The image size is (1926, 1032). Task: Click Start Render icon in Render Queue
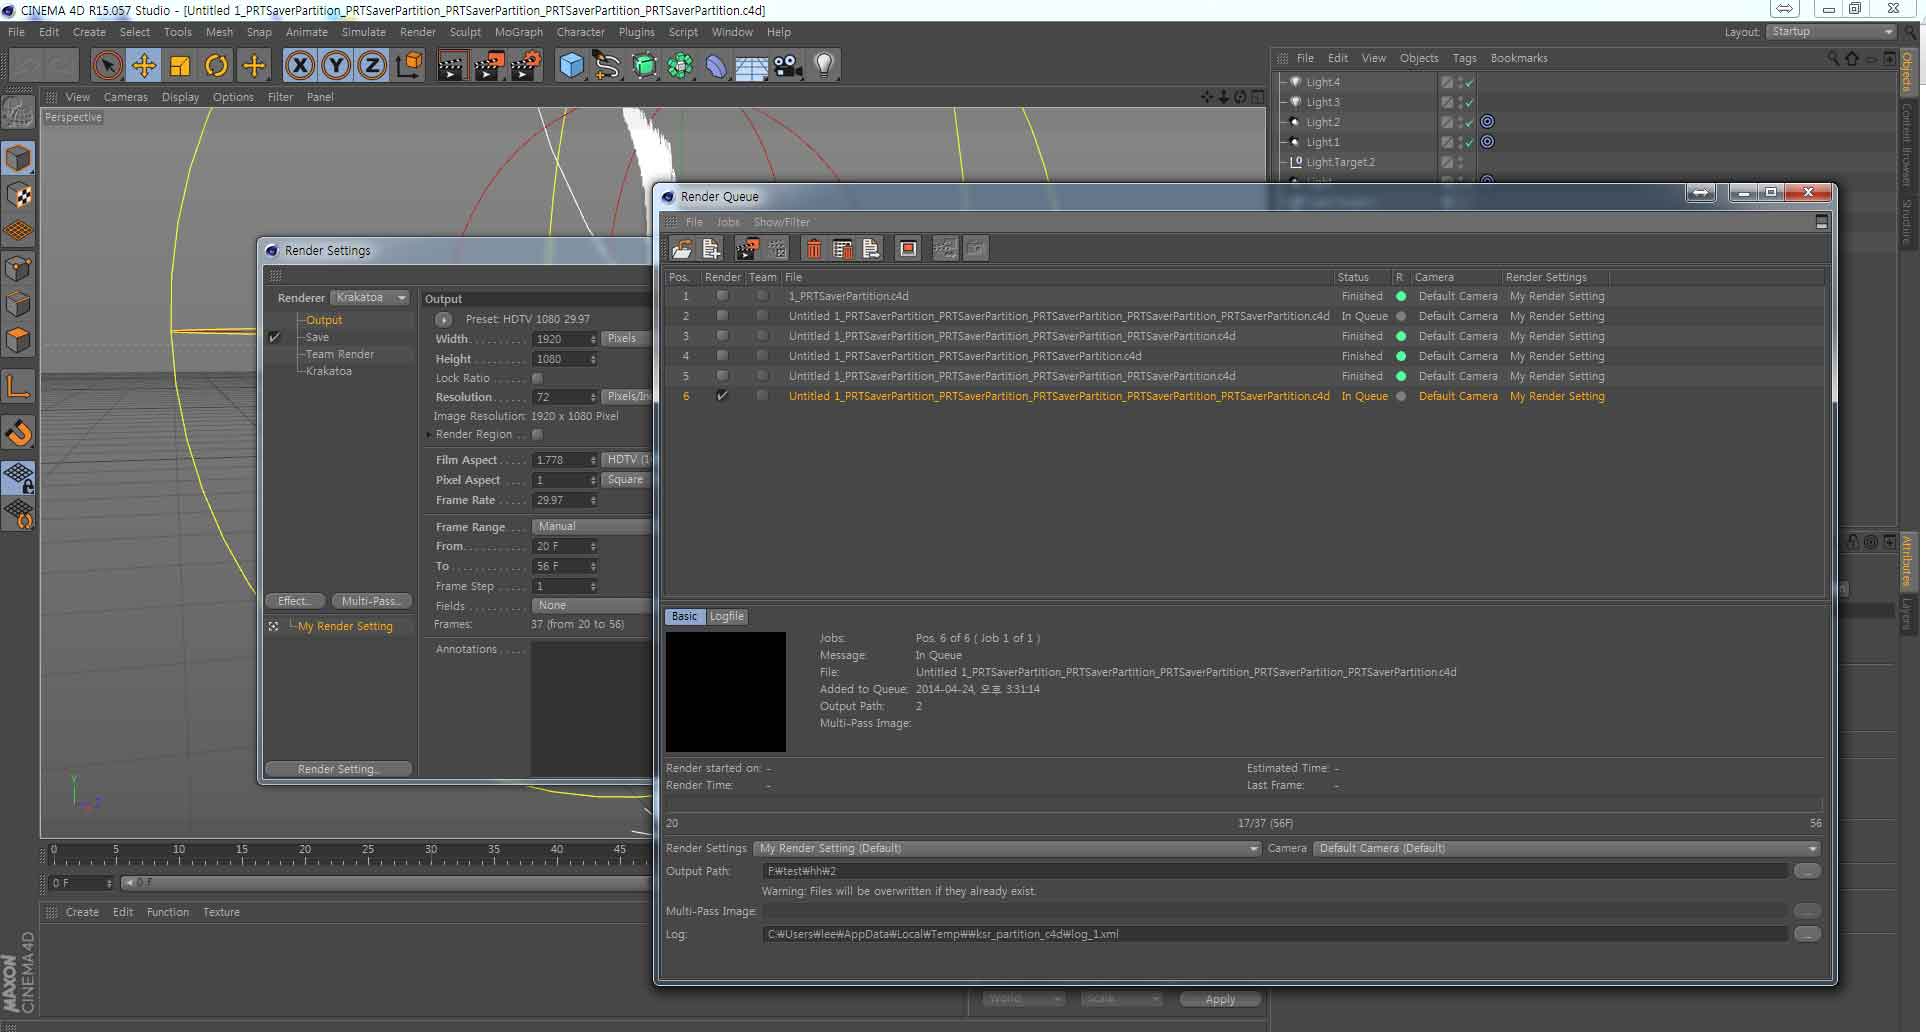point(747,249)
